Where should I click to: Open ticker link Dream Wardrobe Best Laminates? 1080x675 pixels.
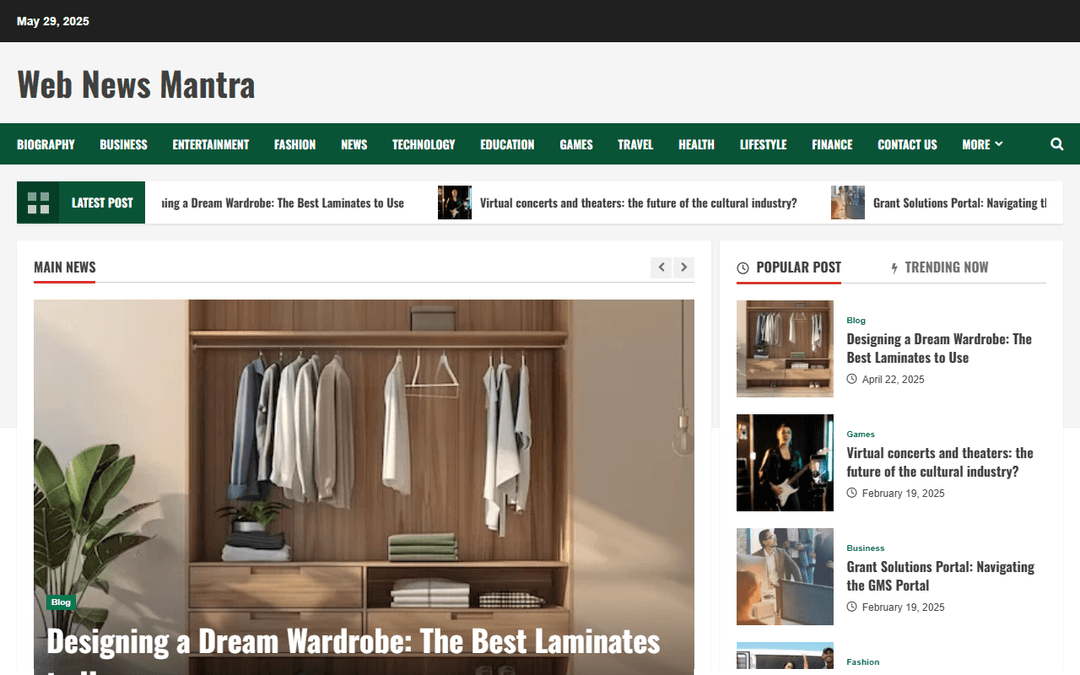pos(282,202)
